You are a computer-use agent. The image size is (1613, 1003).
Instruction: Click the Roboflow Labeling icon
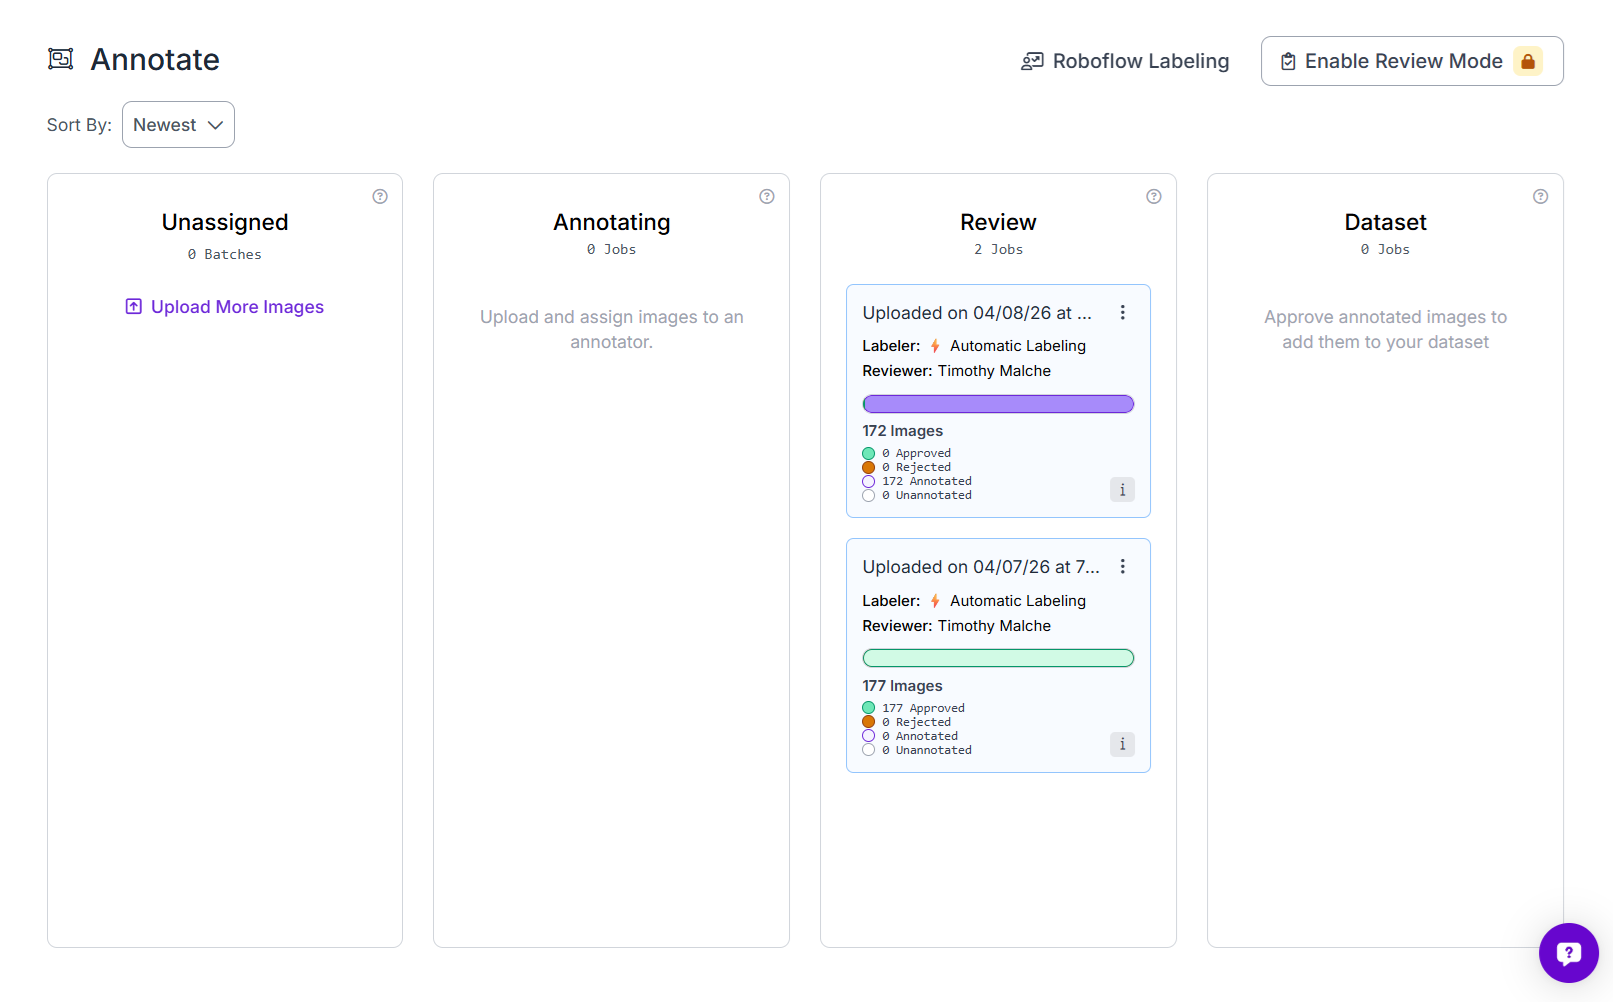pyautogui.click(x=1032, y=62)
